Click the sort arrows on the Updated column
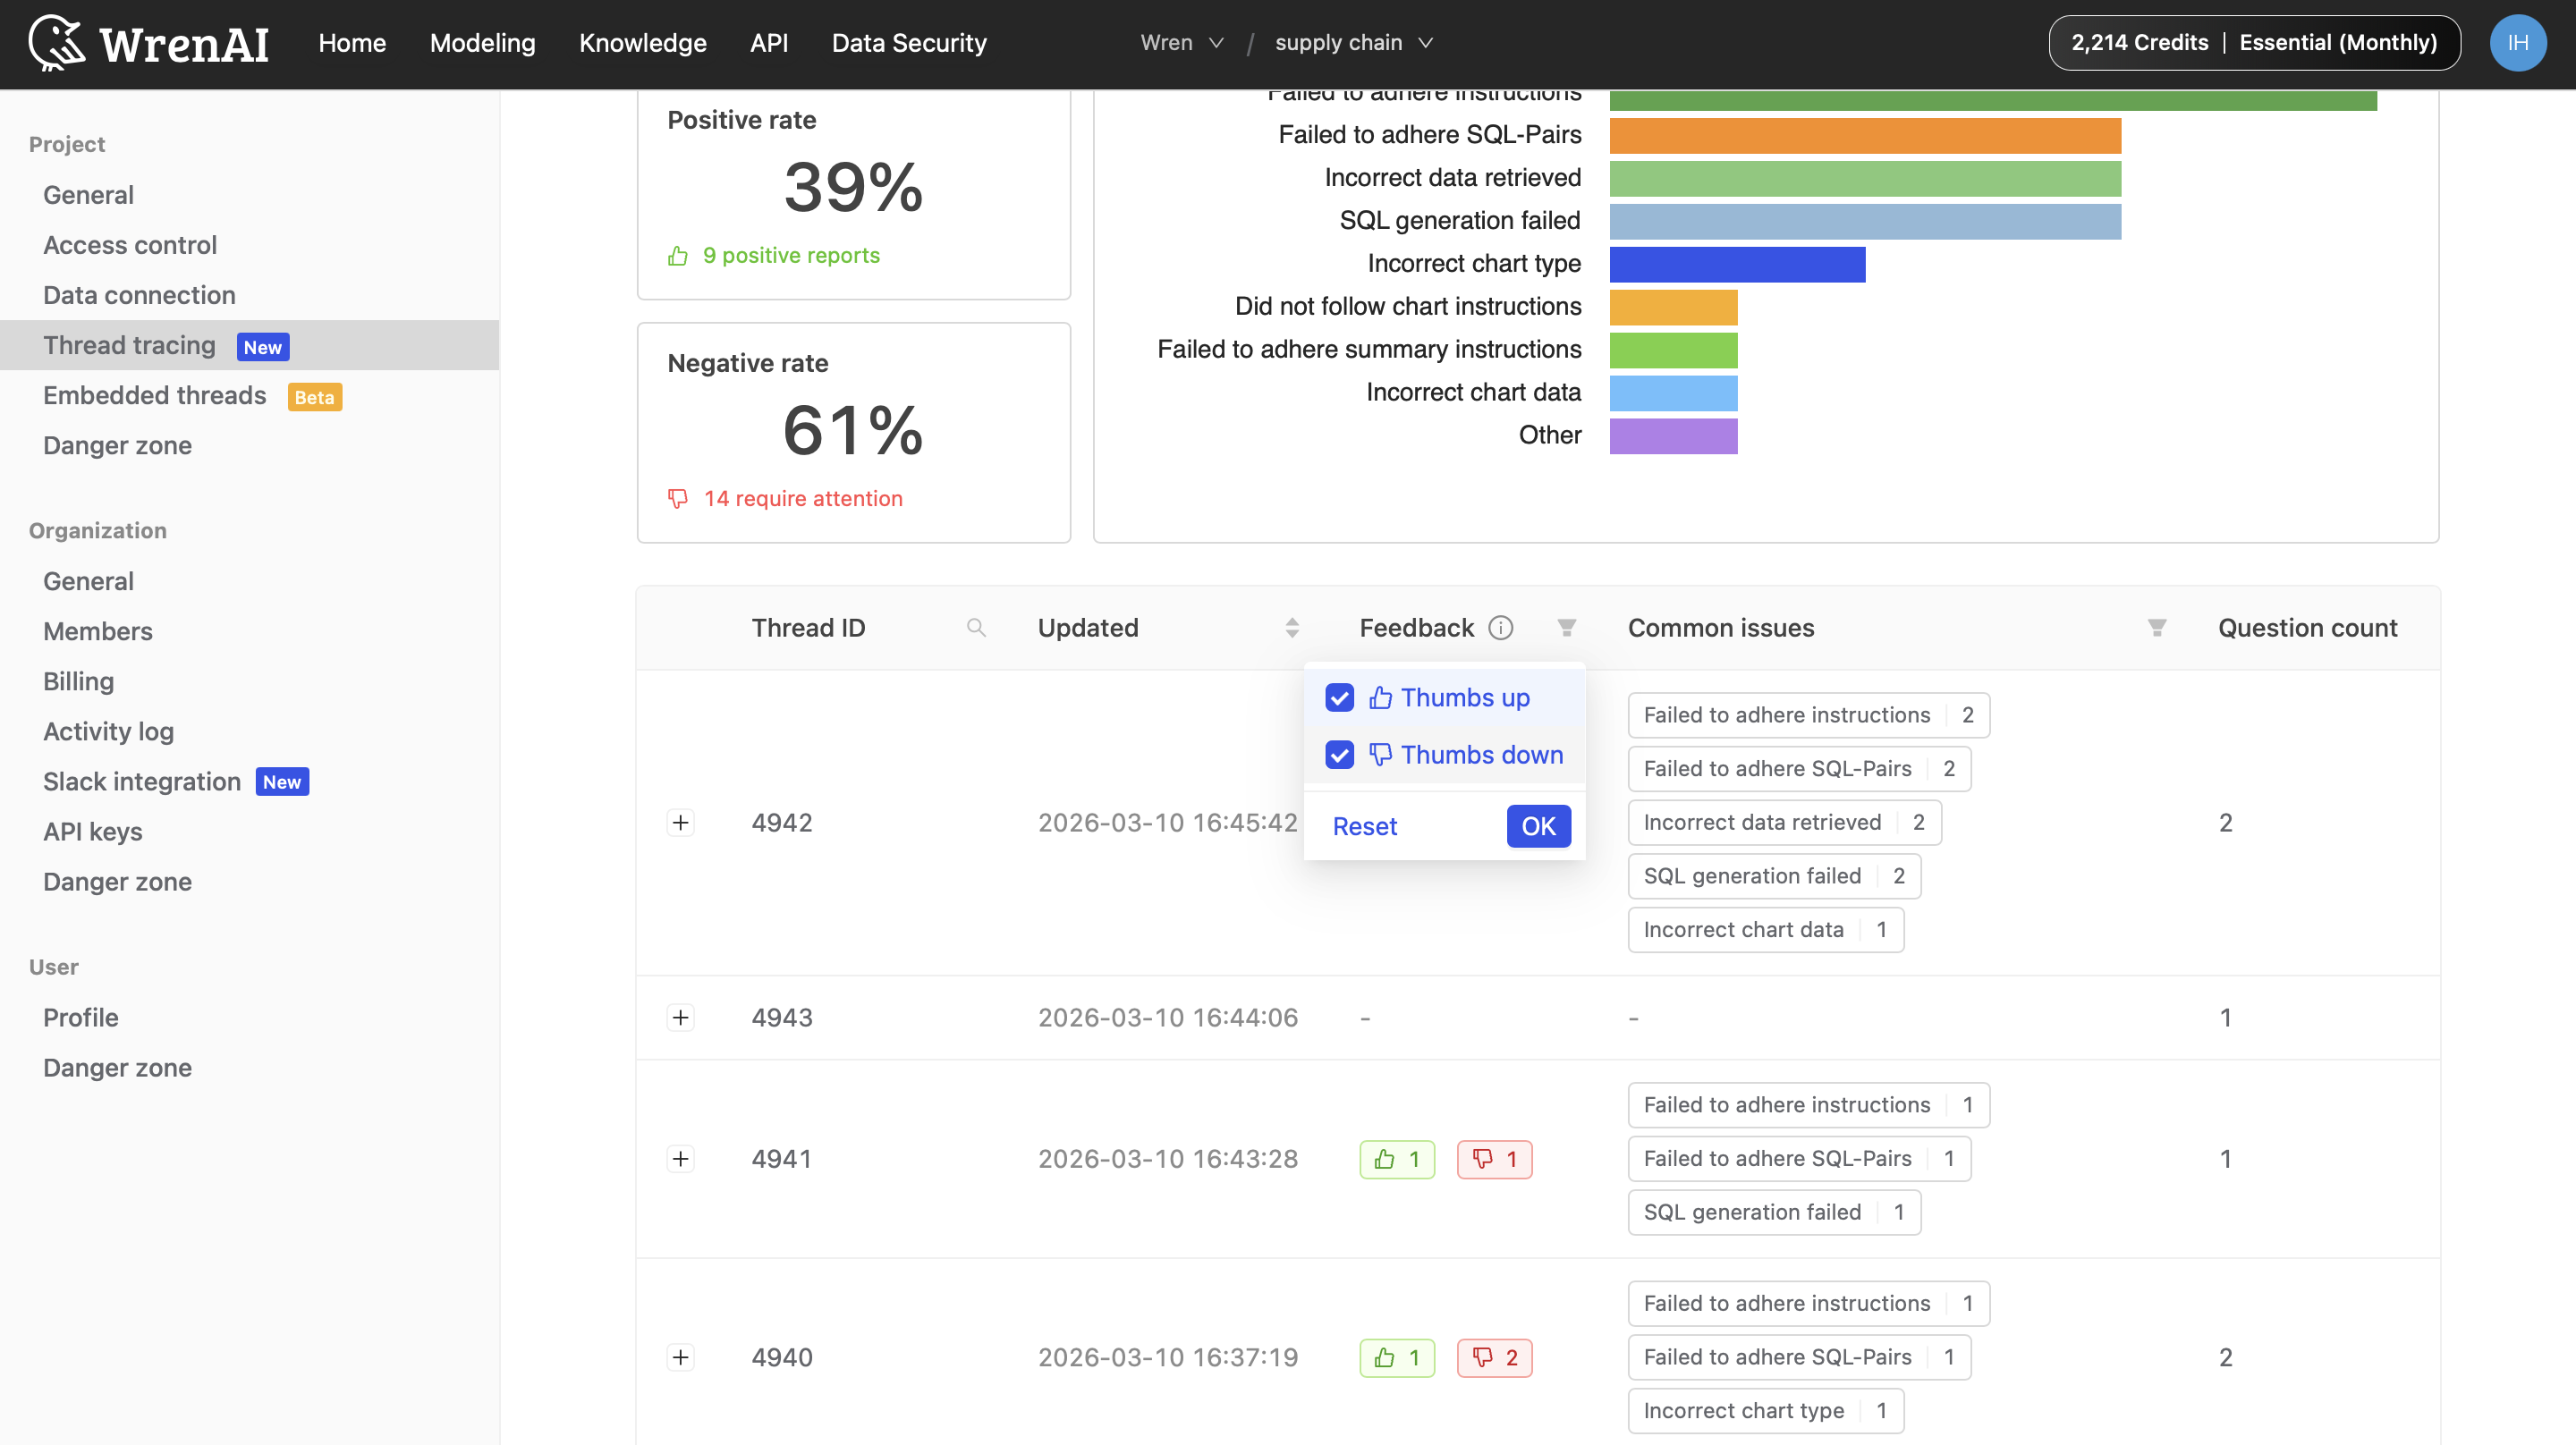2576x1445 pixels. 1292,628
